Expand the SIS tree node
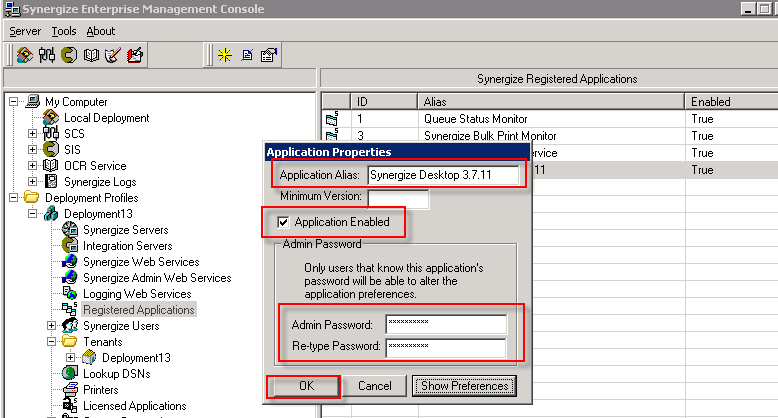Screen dimensions: 778x418 32,149
